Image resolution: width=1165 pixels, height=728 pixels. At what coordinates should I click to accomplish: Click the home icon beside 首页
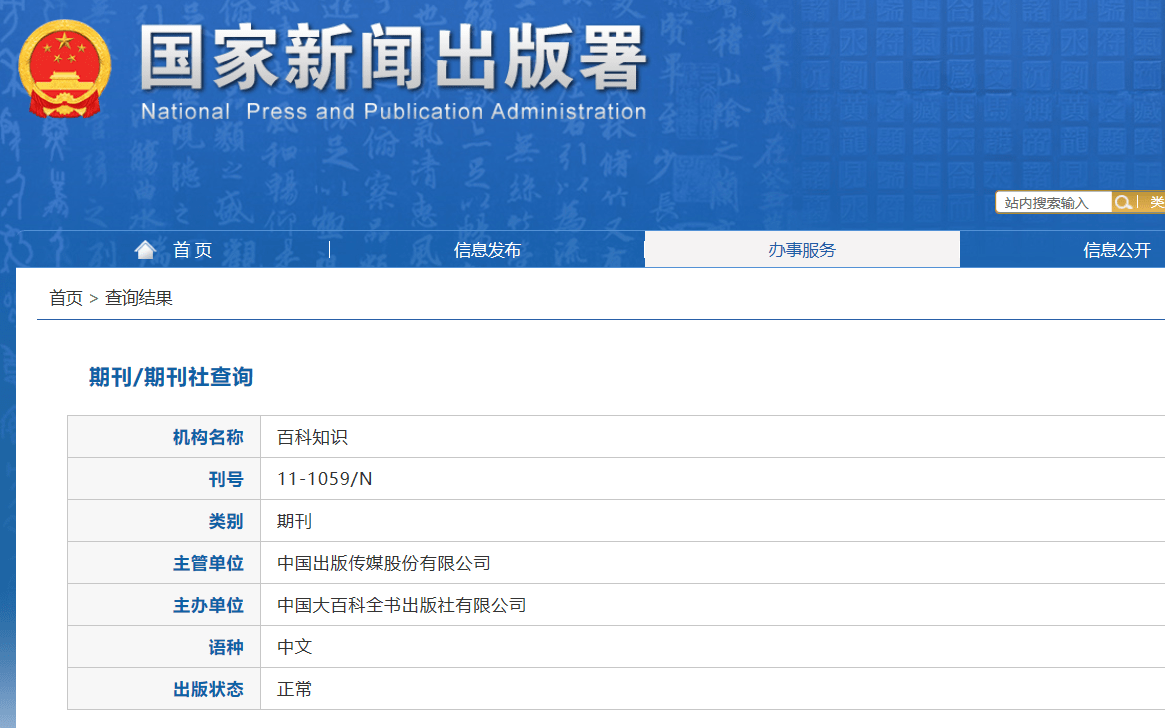tap(145, 250)
